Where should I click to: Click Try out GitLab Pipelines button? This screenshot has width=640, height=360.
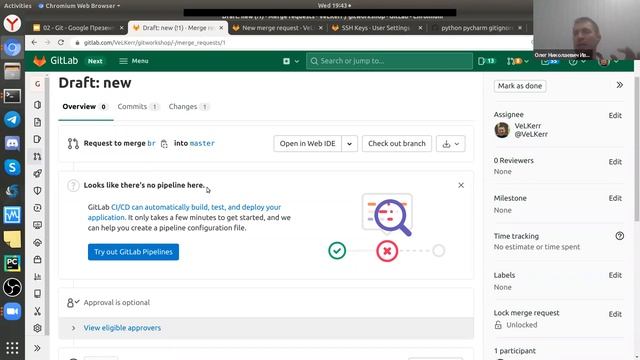click(x=133, y=252)
